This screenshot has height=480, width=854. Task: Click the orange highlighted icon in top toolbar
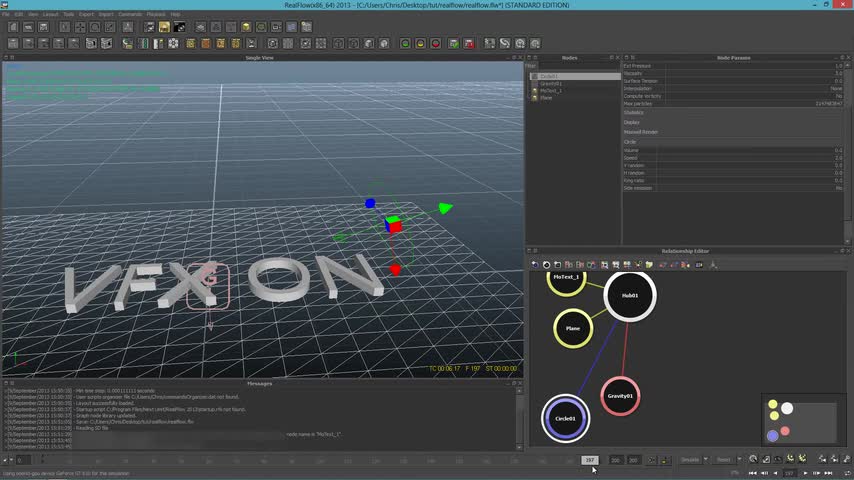(164, 27)
